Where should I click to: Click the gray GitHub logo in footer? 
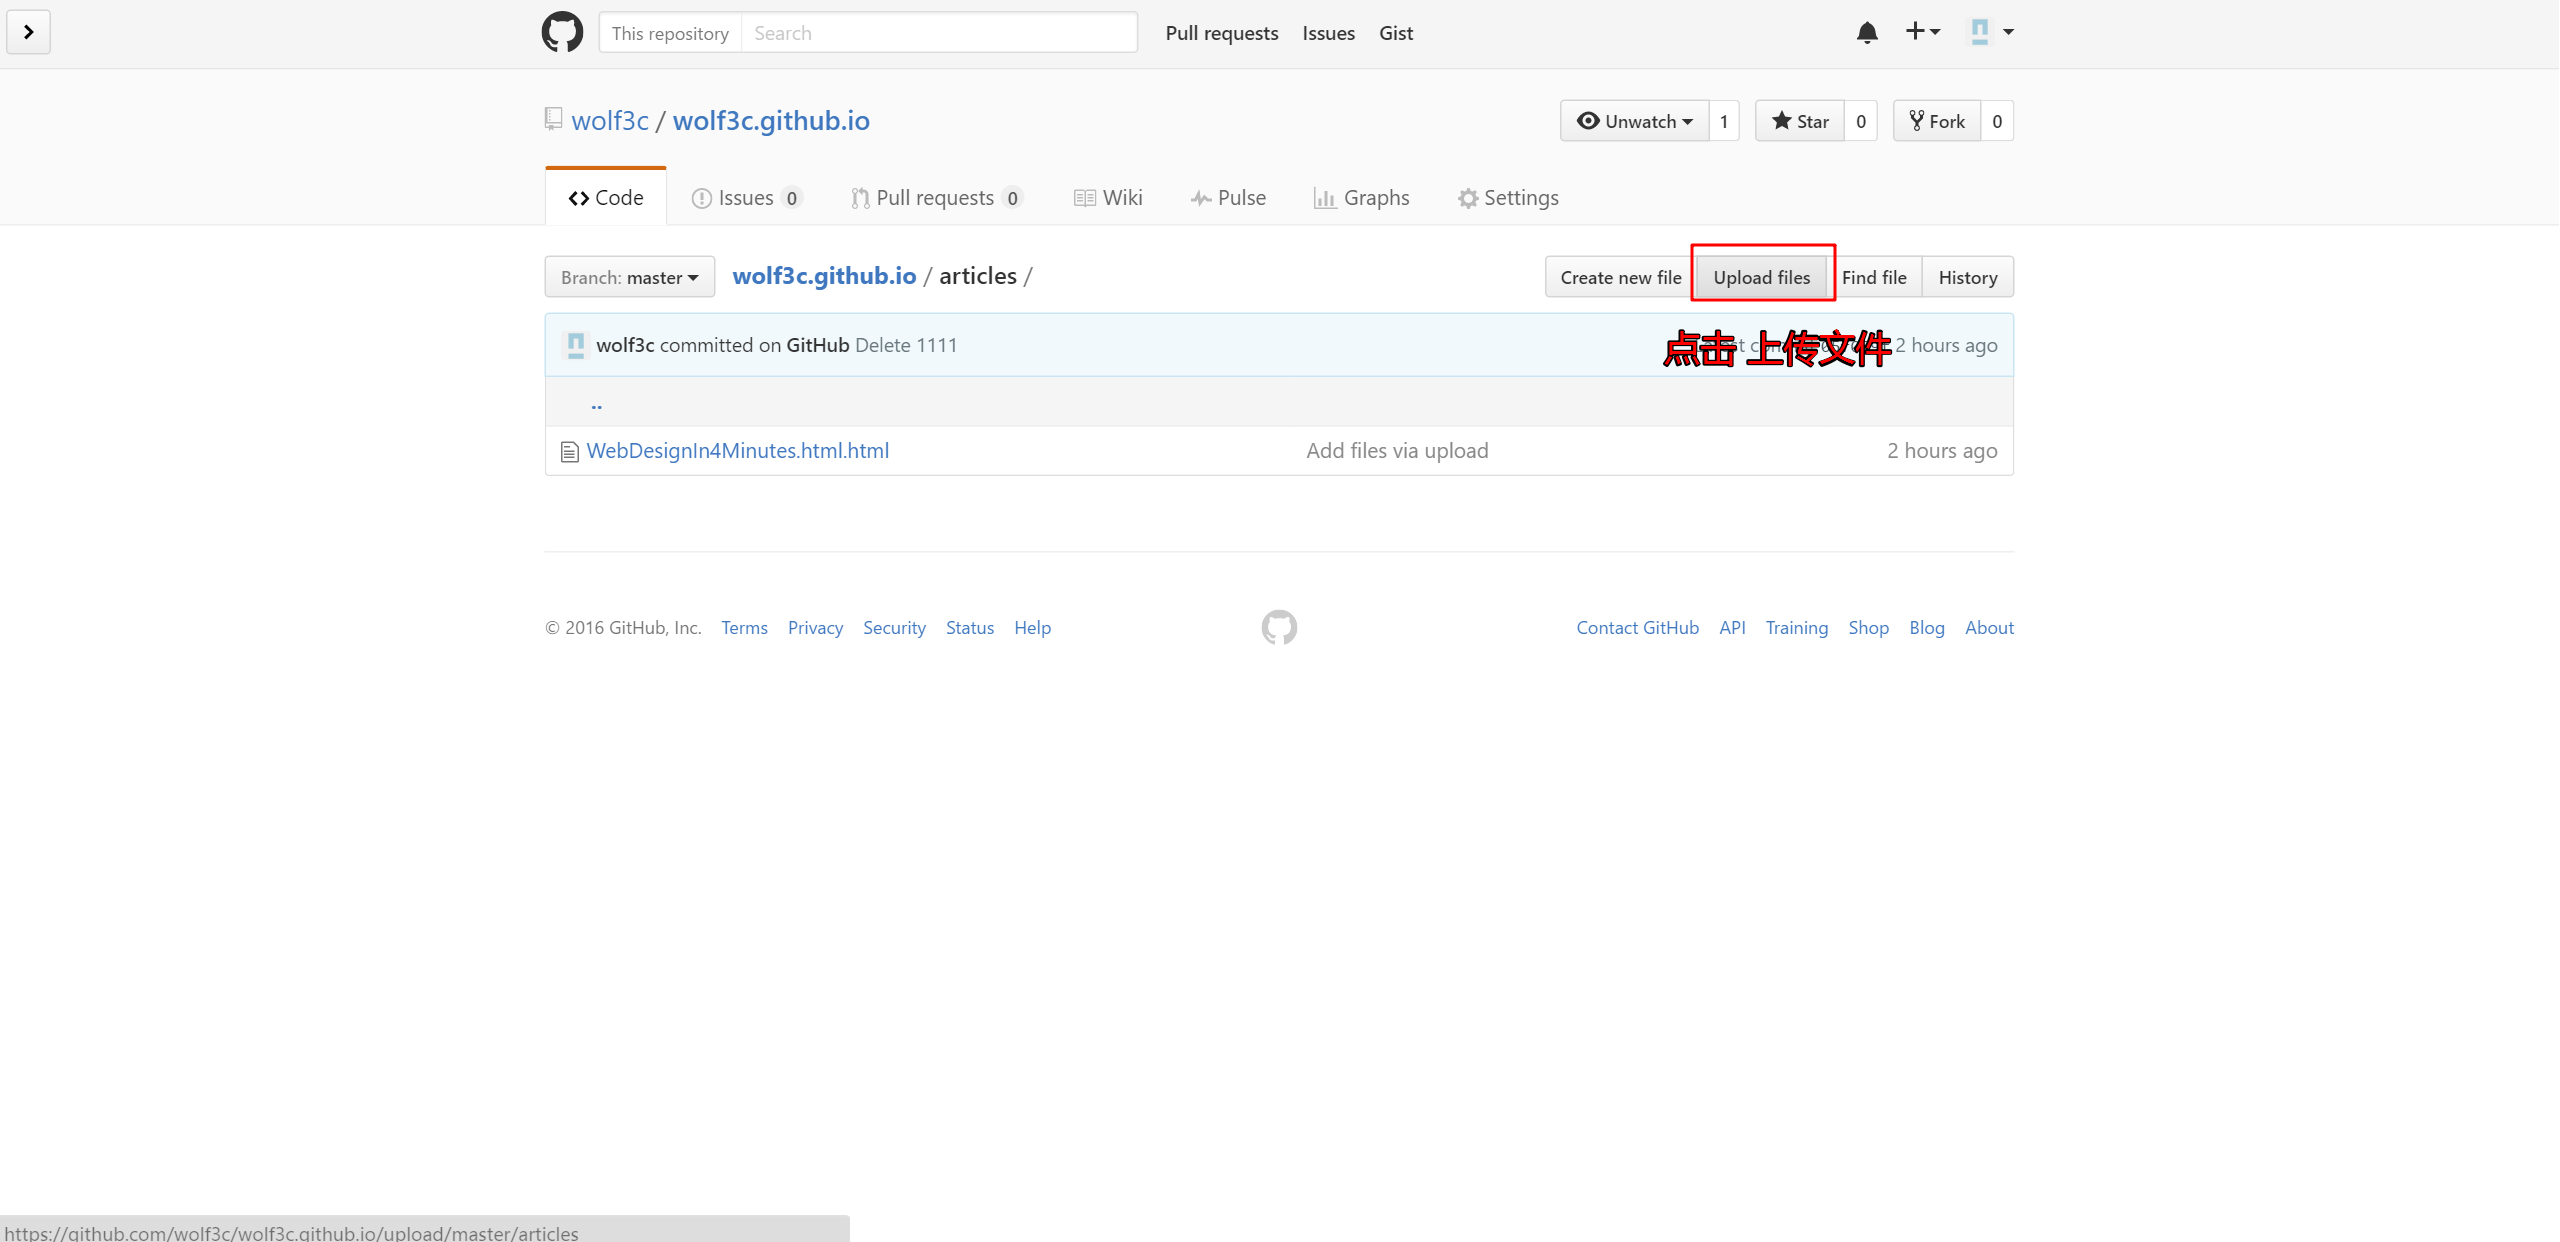tap(1279, 627)
